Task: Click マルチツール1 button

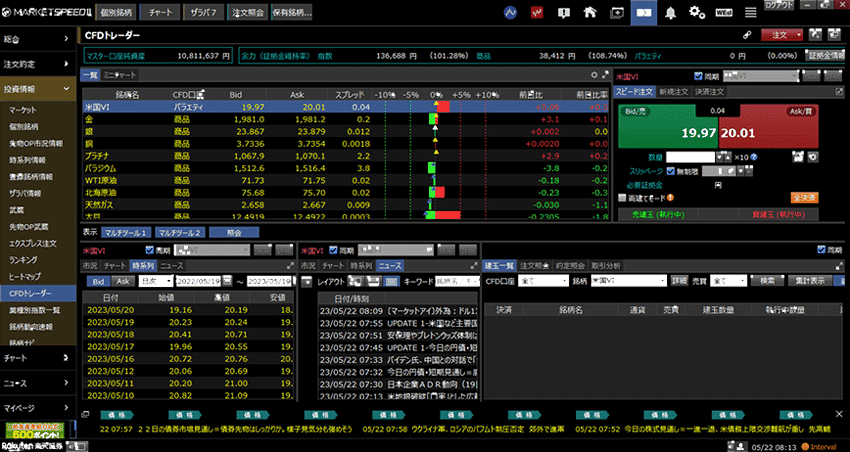Action: click(x=126, y=233)
